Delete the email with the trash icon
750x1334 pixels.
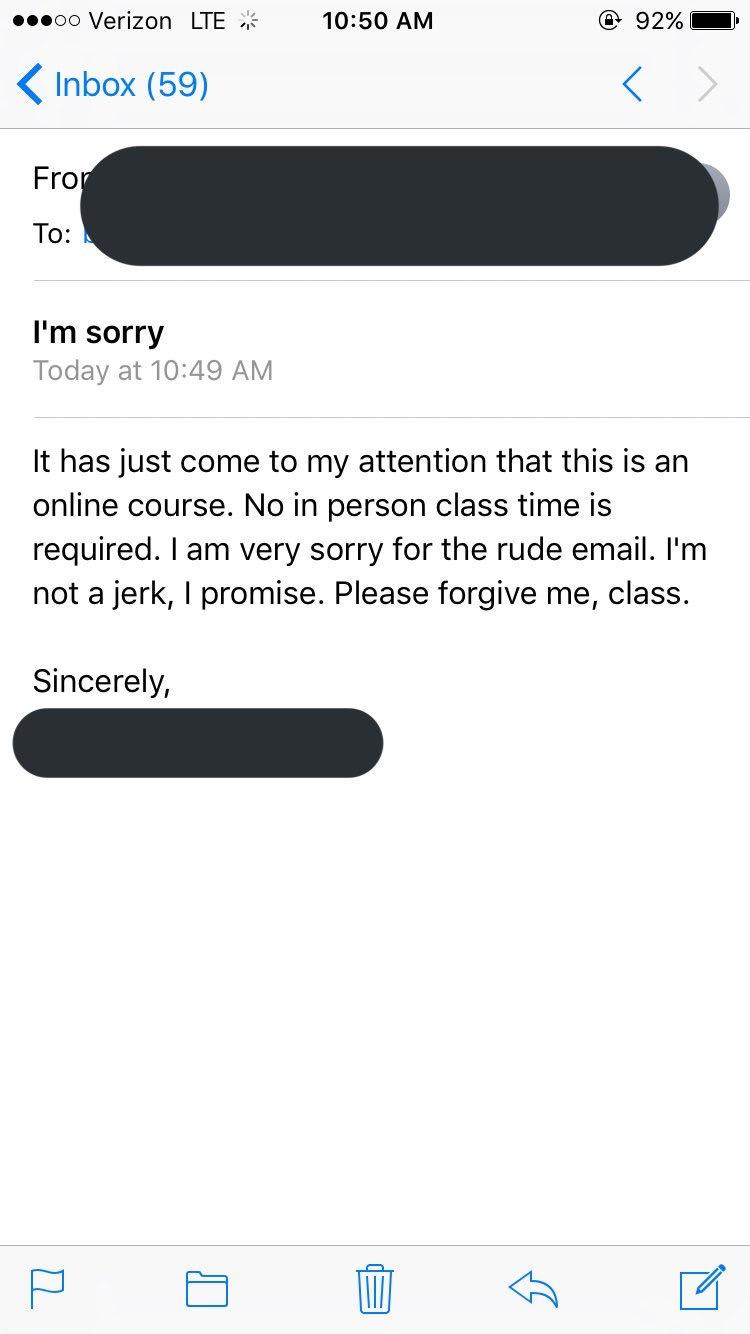point(375,1288)
